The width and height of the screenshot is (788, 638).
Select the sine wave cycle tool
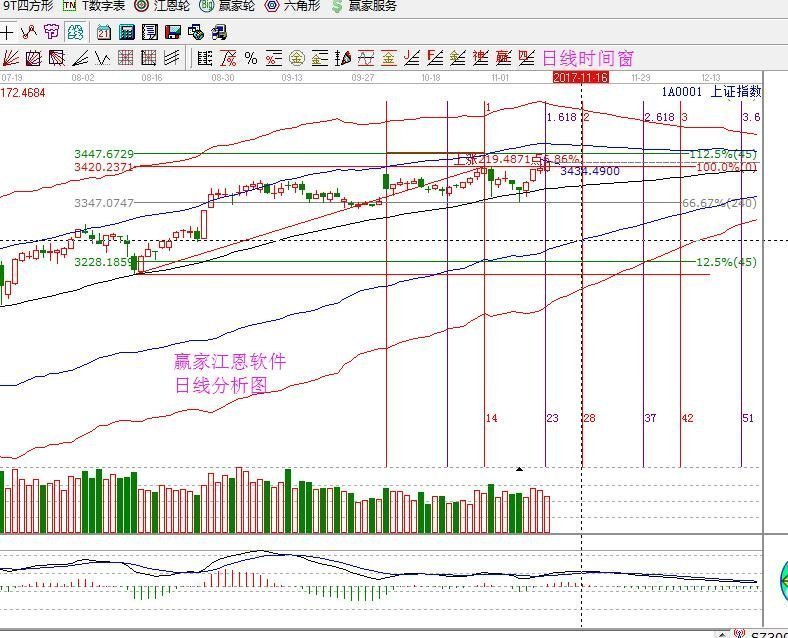[x=366, y=58]
